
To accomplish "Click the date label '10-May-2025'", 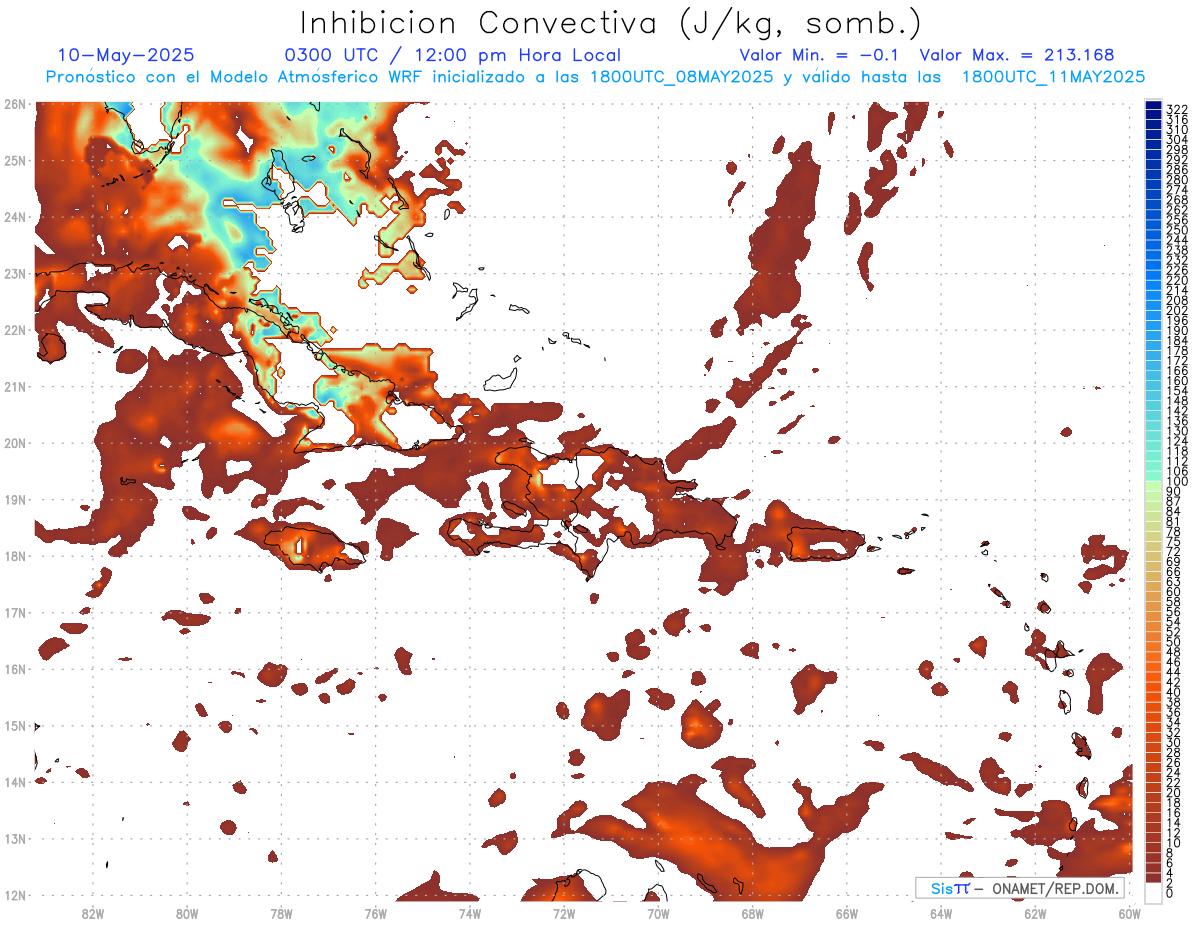I will coord(126,56).
